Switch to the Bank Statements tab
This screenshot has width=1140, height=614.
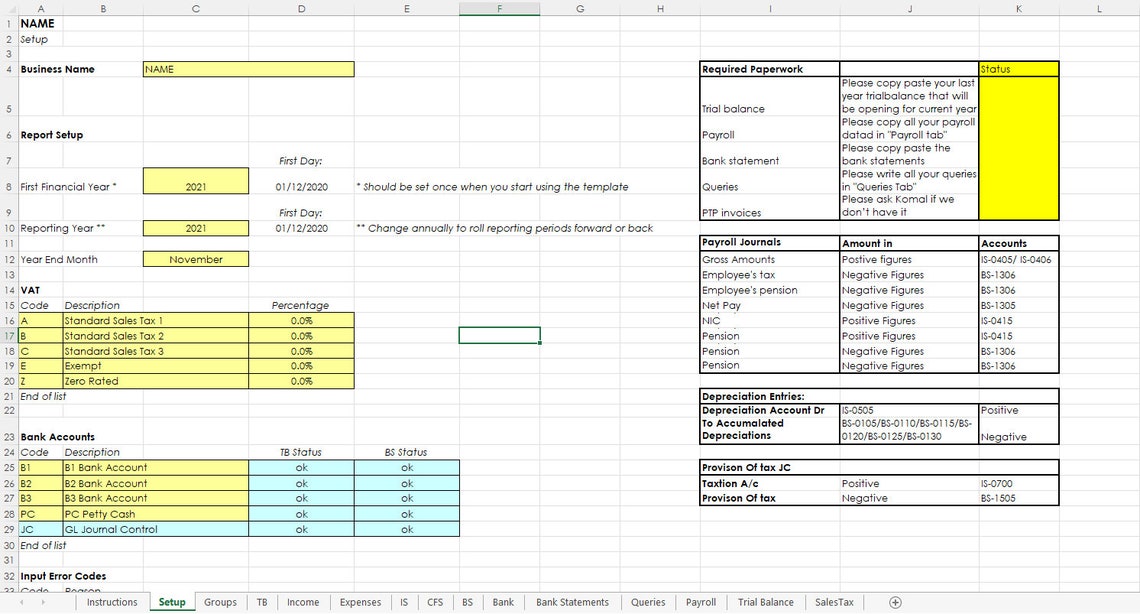(571, 602)
